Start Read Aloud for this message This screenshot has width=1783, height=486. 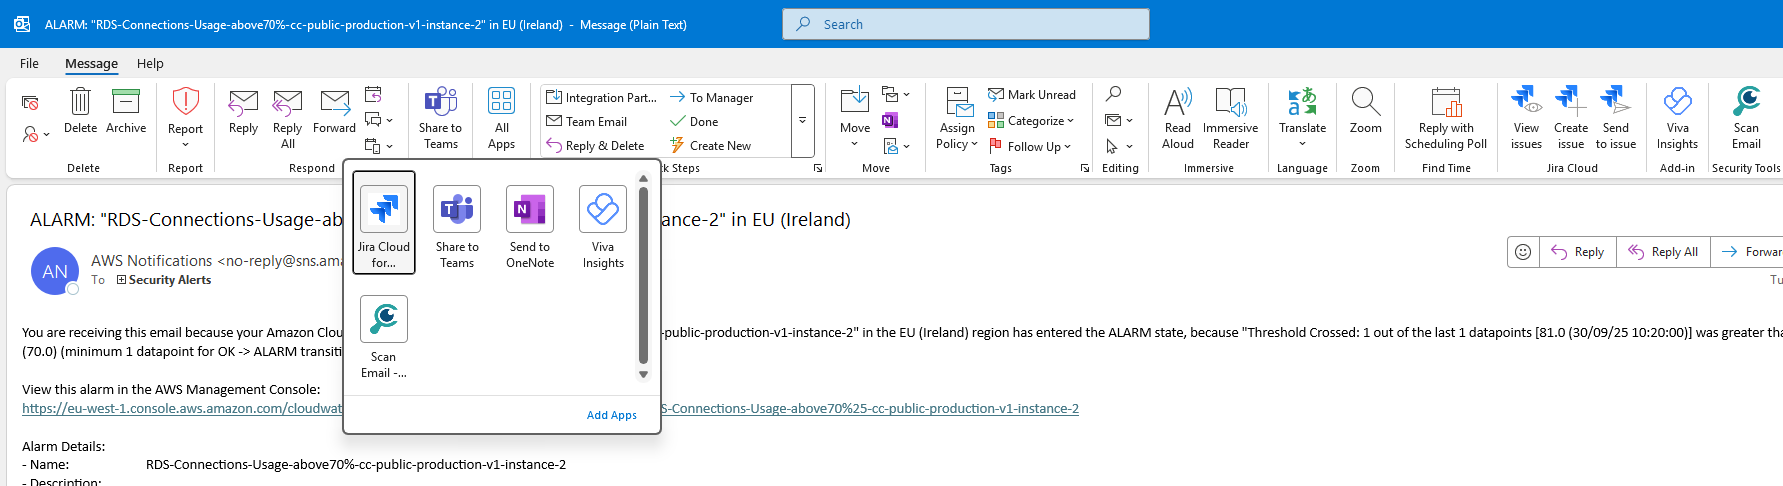1177,117
